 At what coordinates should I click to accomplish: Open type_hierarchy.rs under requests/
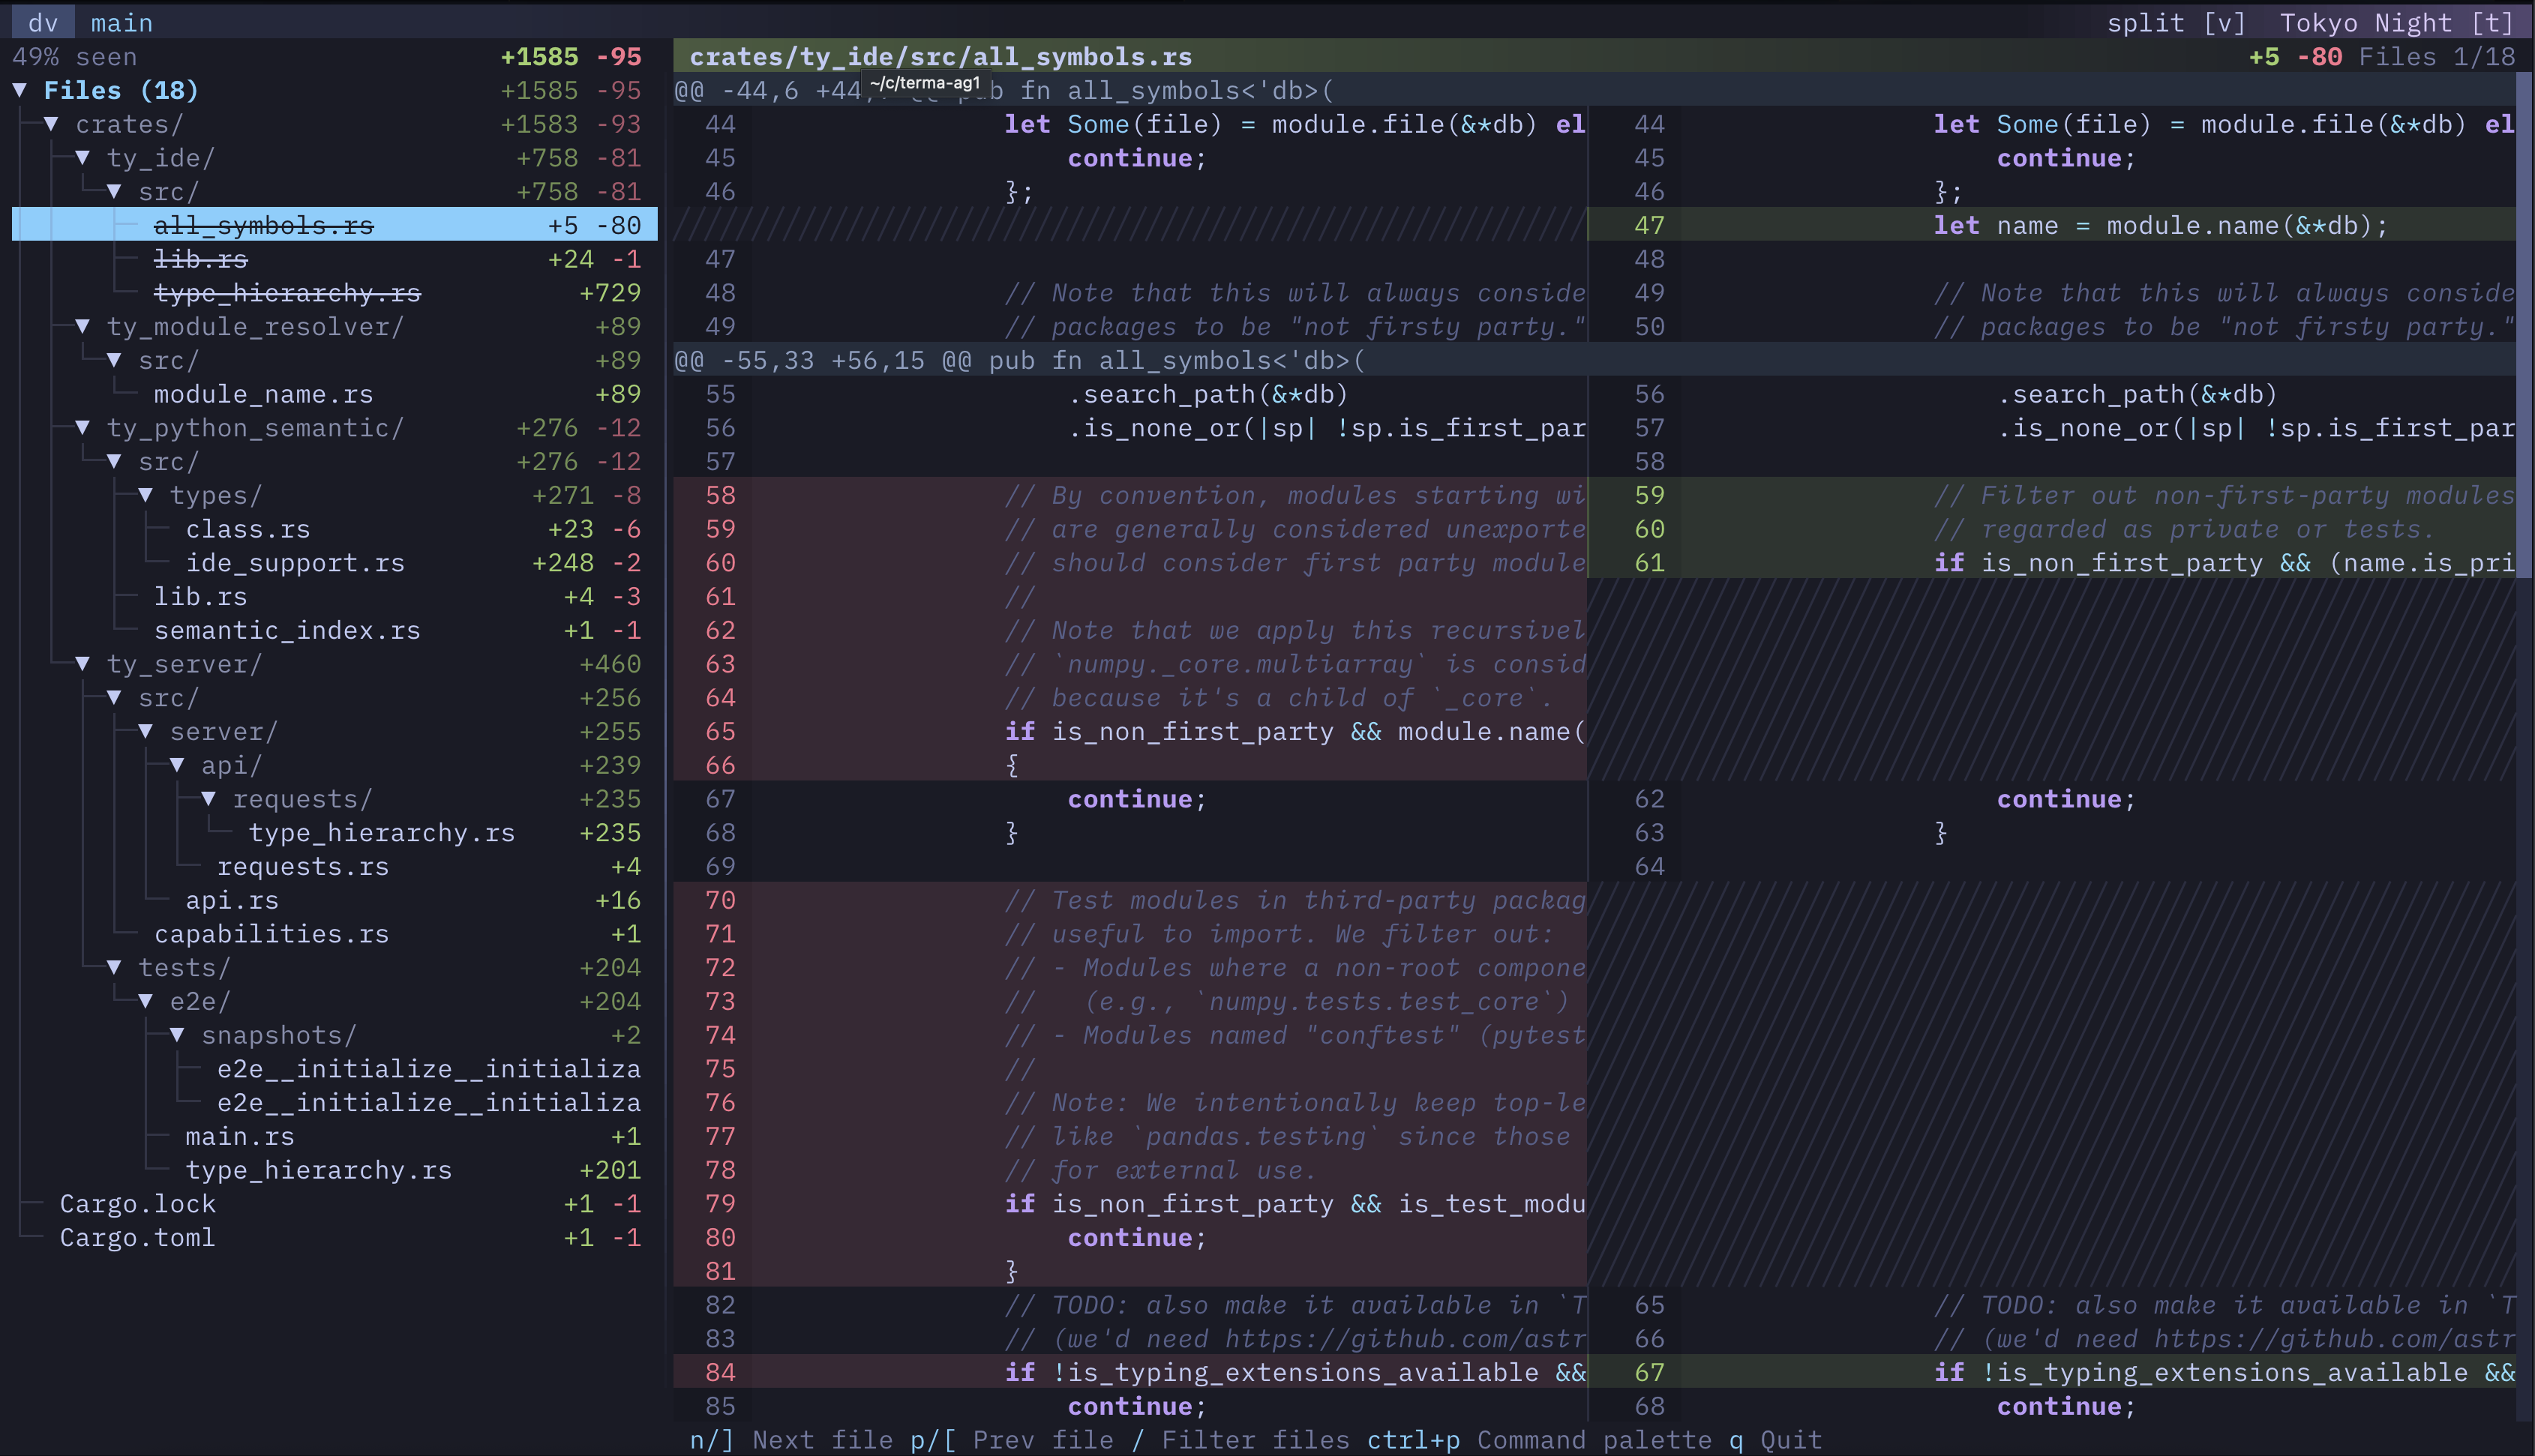[382, 832]
